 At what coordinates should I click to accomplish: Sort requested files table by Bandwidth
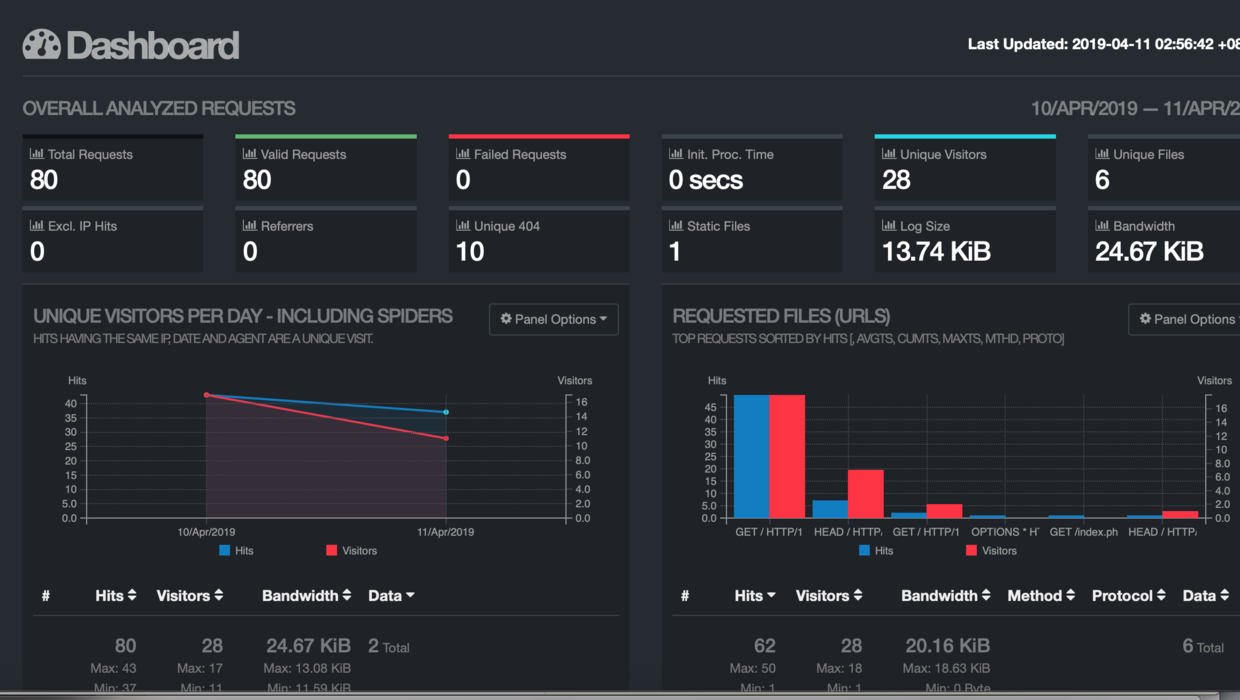point(946,595)
